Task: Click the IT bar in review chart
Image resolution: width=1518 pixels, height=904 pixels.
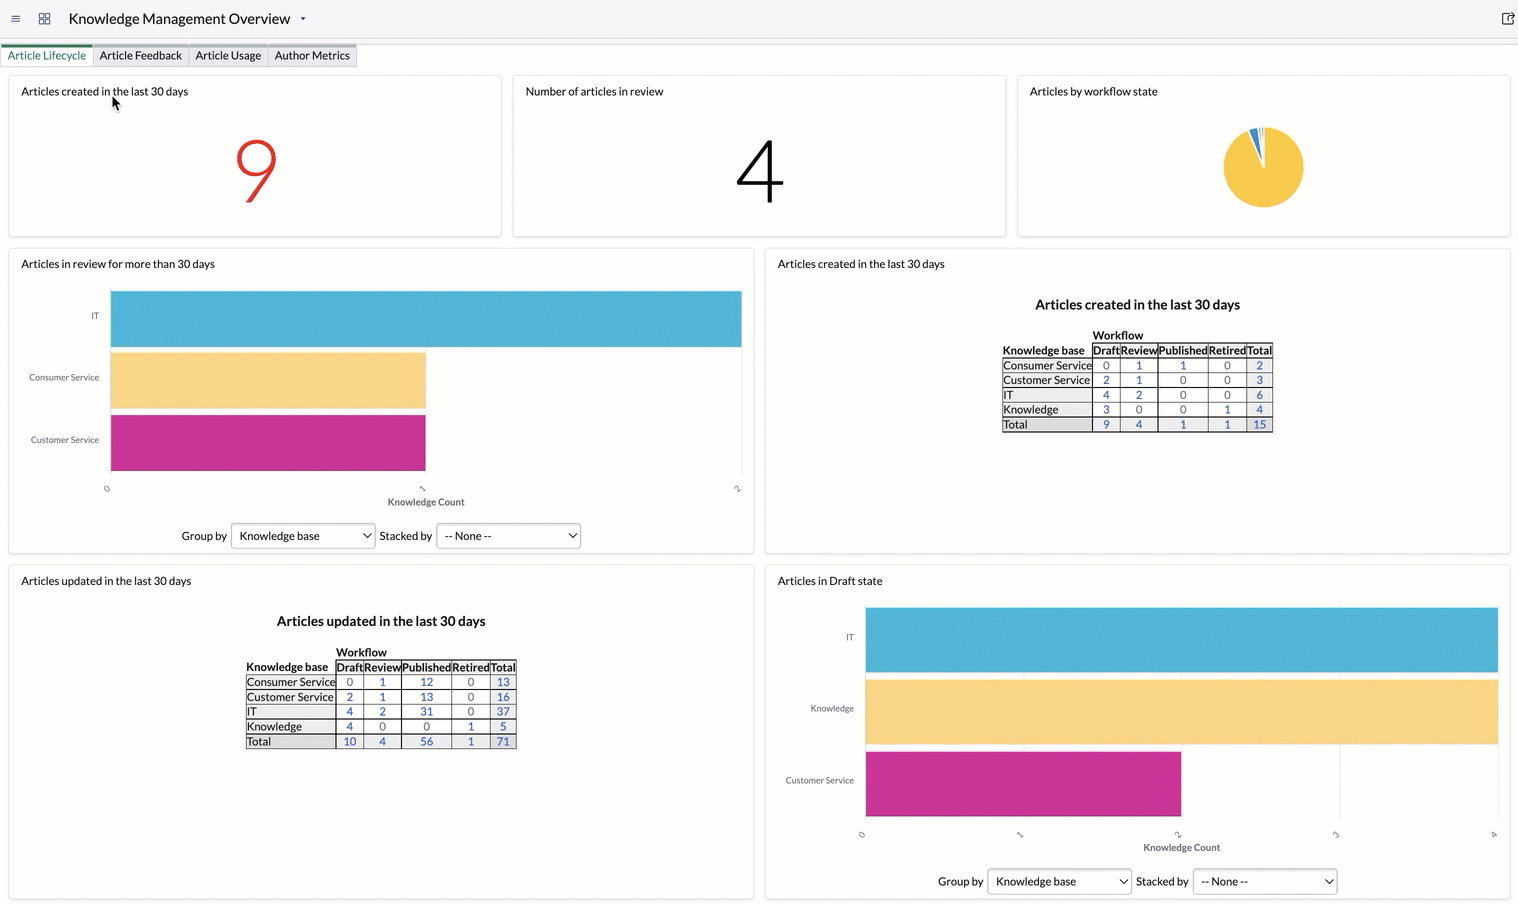Action: tap(426, 319)
